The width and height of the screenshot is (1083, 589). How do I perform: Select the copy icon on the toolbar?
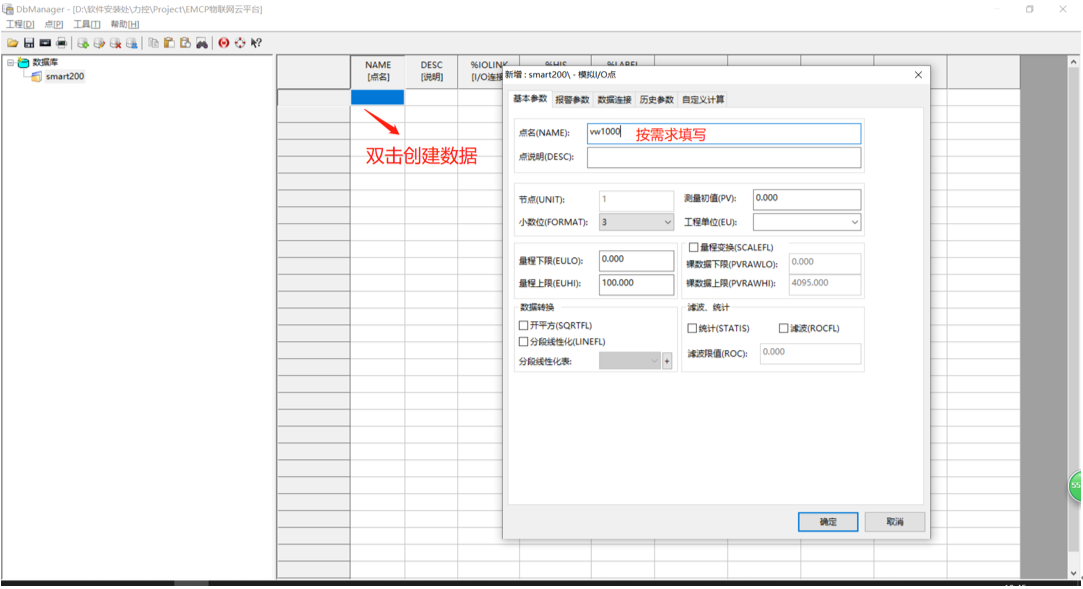click(153, 43)
